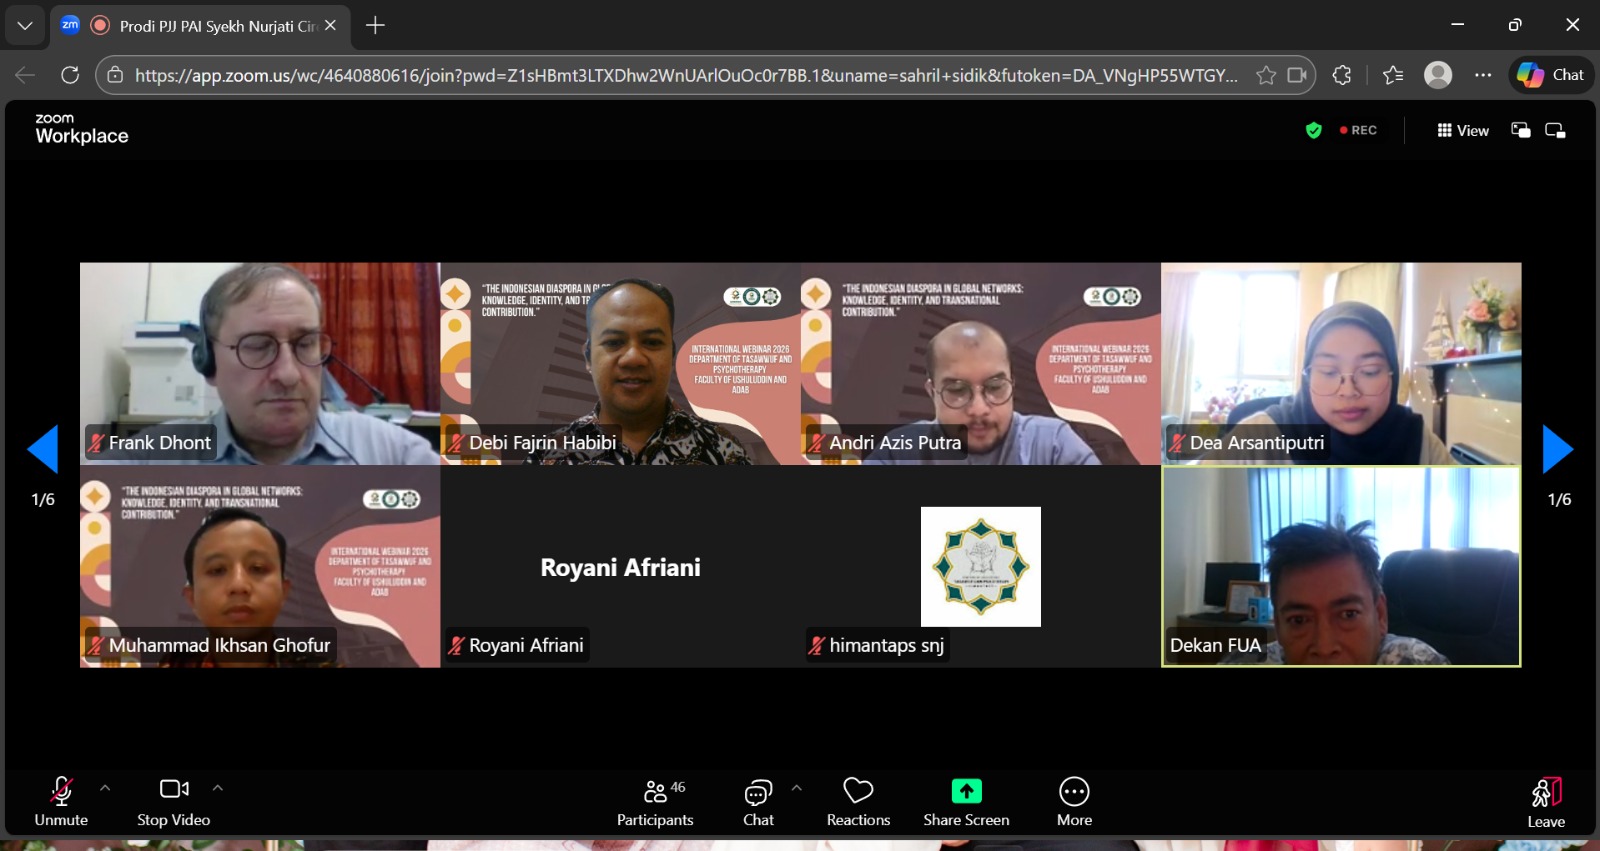
Task: Open the Reactions menu
Action: click(858, 802)
